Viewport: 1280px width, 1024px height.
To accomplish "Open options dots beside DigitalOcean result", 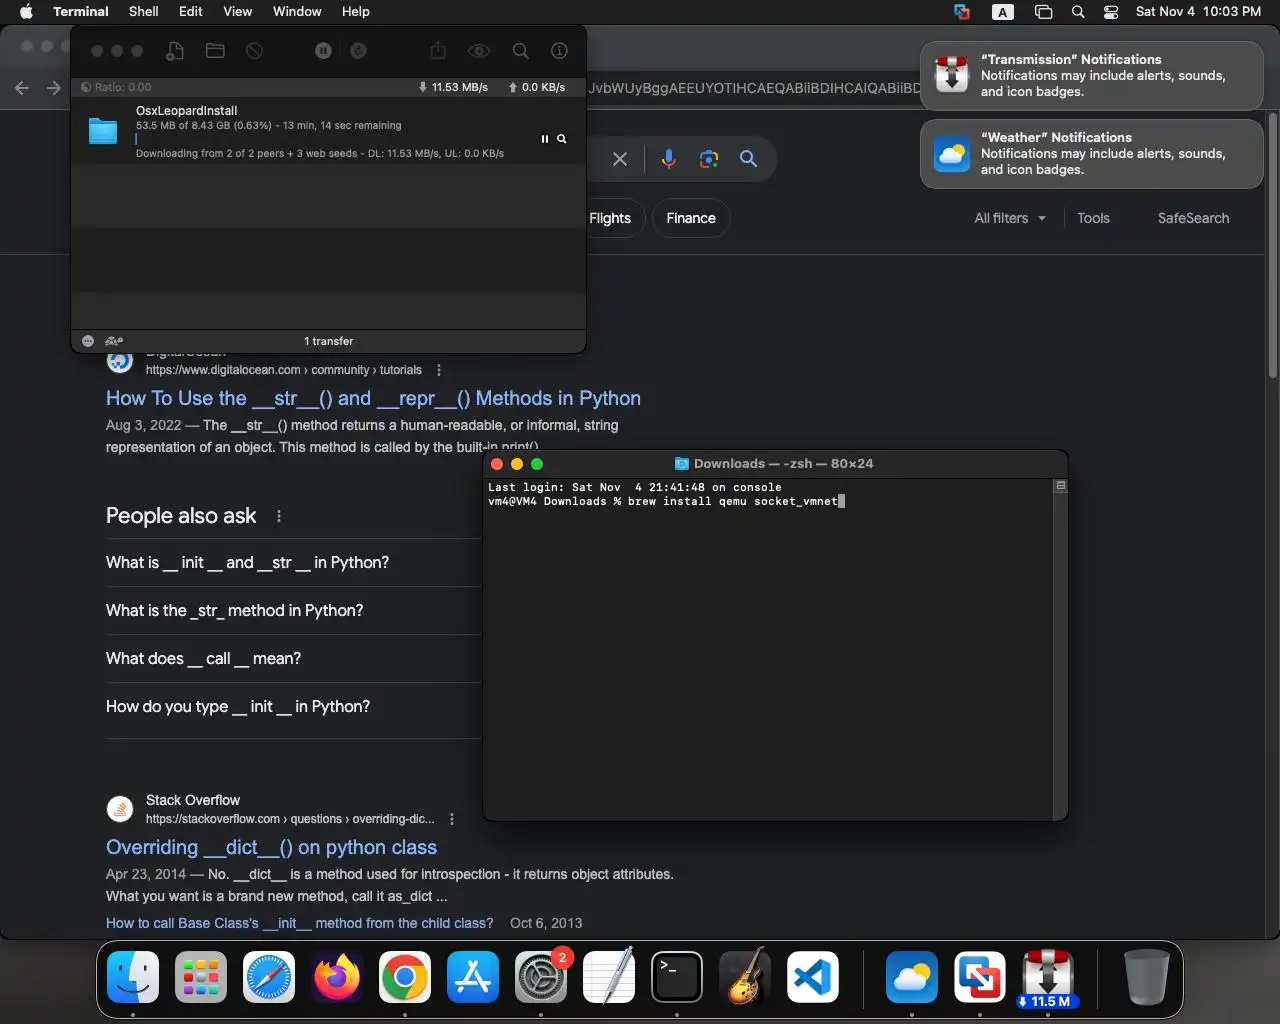I will 439,370.
